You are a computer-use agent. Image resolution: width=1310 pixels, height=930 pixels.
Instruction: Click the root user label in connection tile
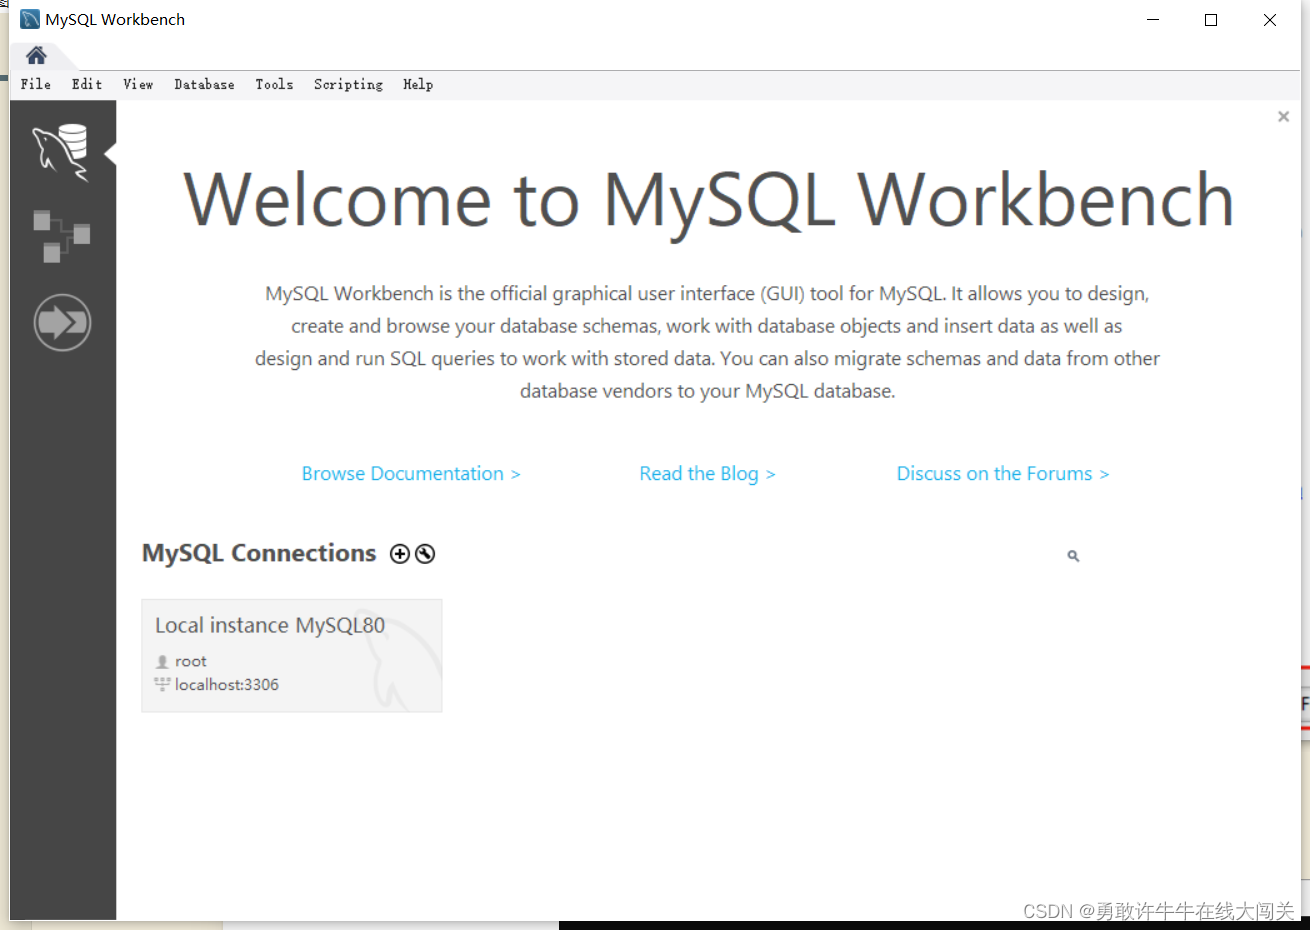click(x=190, y=661)
